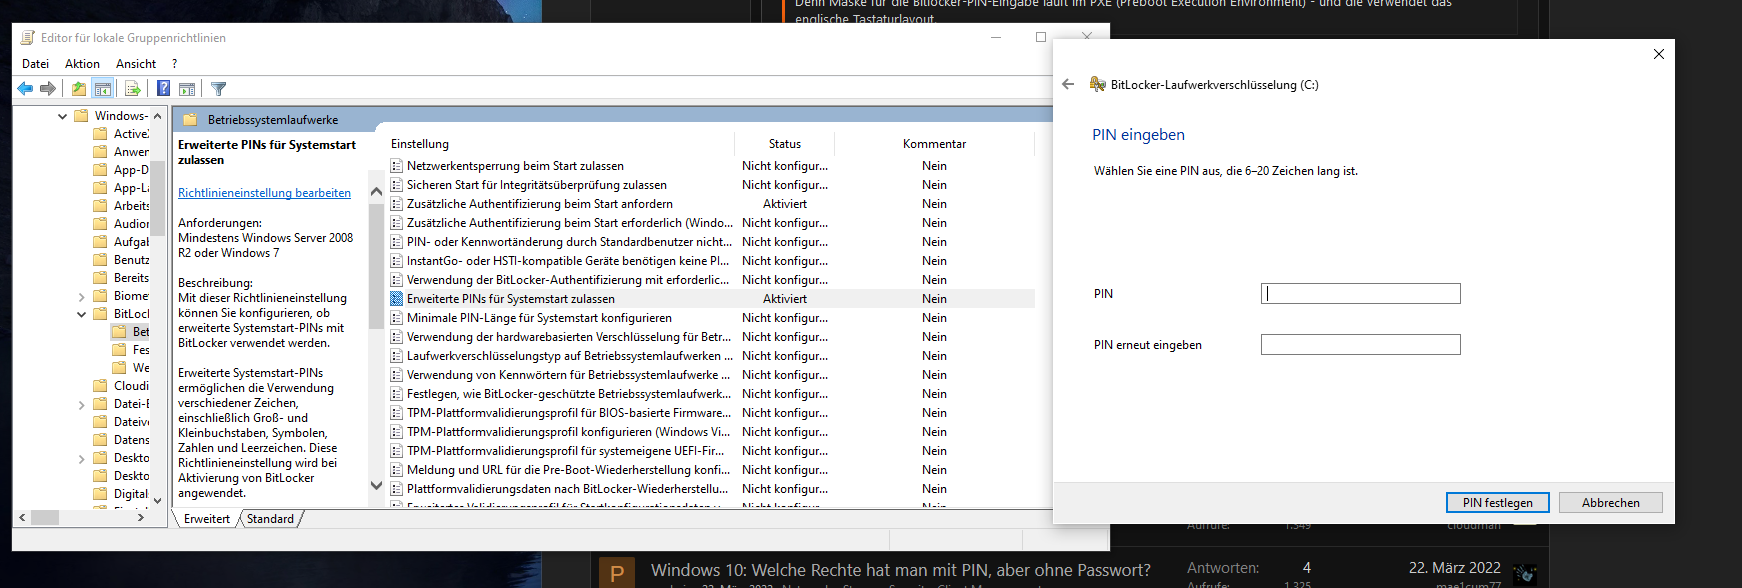1742x588 pixels.
Task: Select 'Minimale PIN-Länge für Systemstart konfigurieren' row
Action: (711, 318)
